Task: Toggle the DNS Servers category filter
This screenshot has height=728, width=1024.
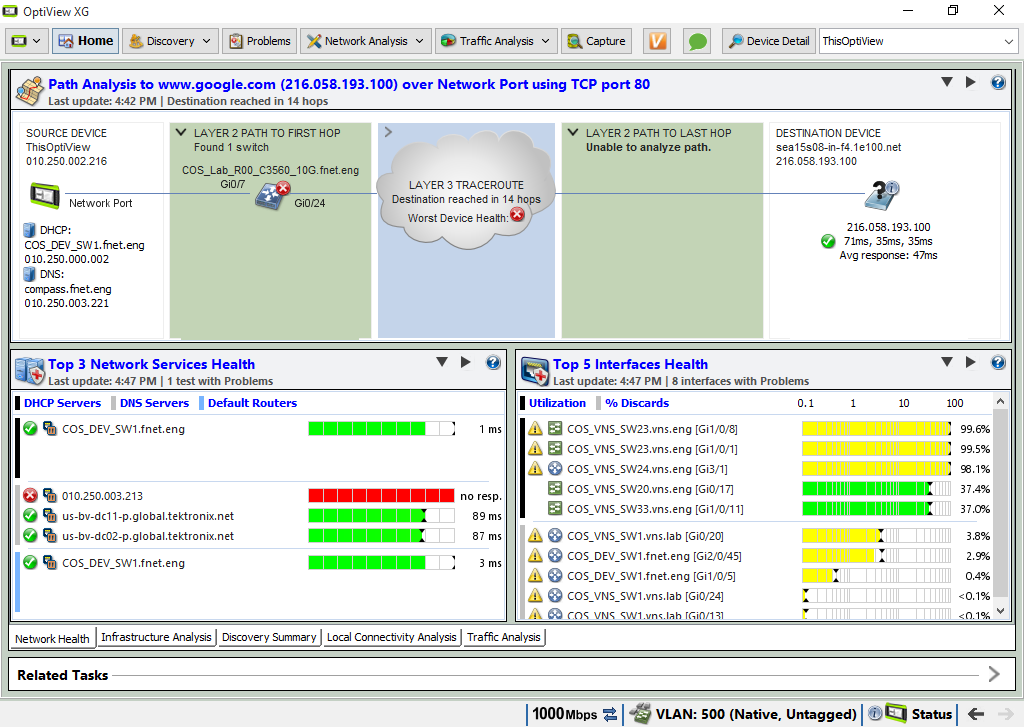Action: (153, 403)
